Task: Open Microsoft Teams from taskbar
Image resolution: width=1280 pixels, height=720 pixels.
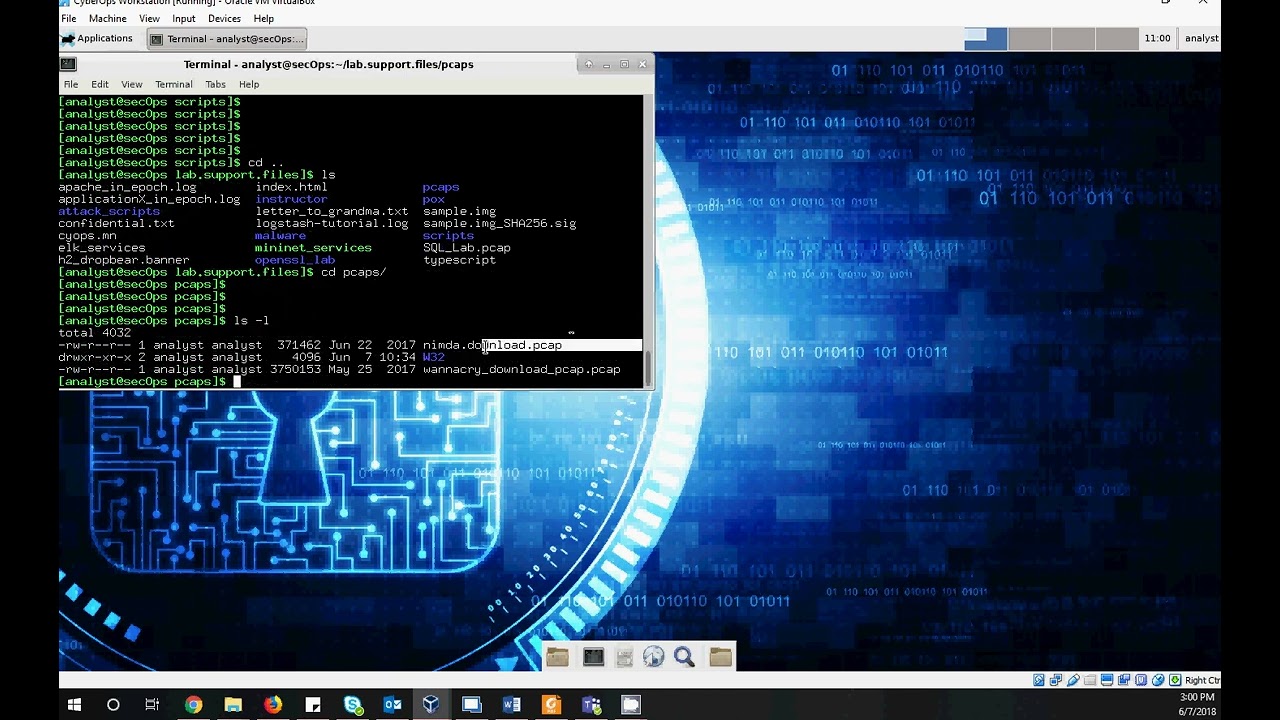Action: point(591,705)
